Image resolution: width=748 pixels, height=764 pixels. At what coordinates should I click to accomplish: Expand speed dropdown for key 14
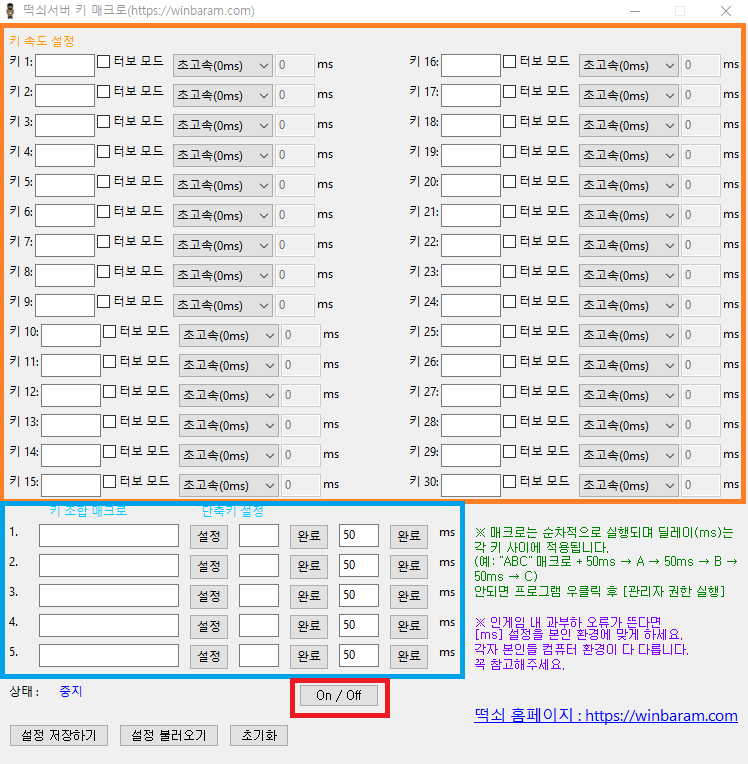point(229,455)
